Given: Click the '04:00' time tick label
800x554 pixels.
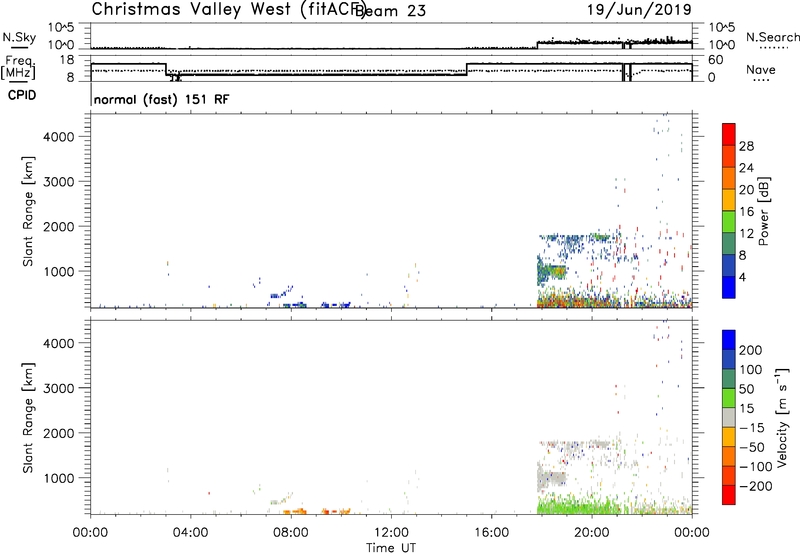Looking at the screenshot, I should pyautogui.click(x=191, y=533).
